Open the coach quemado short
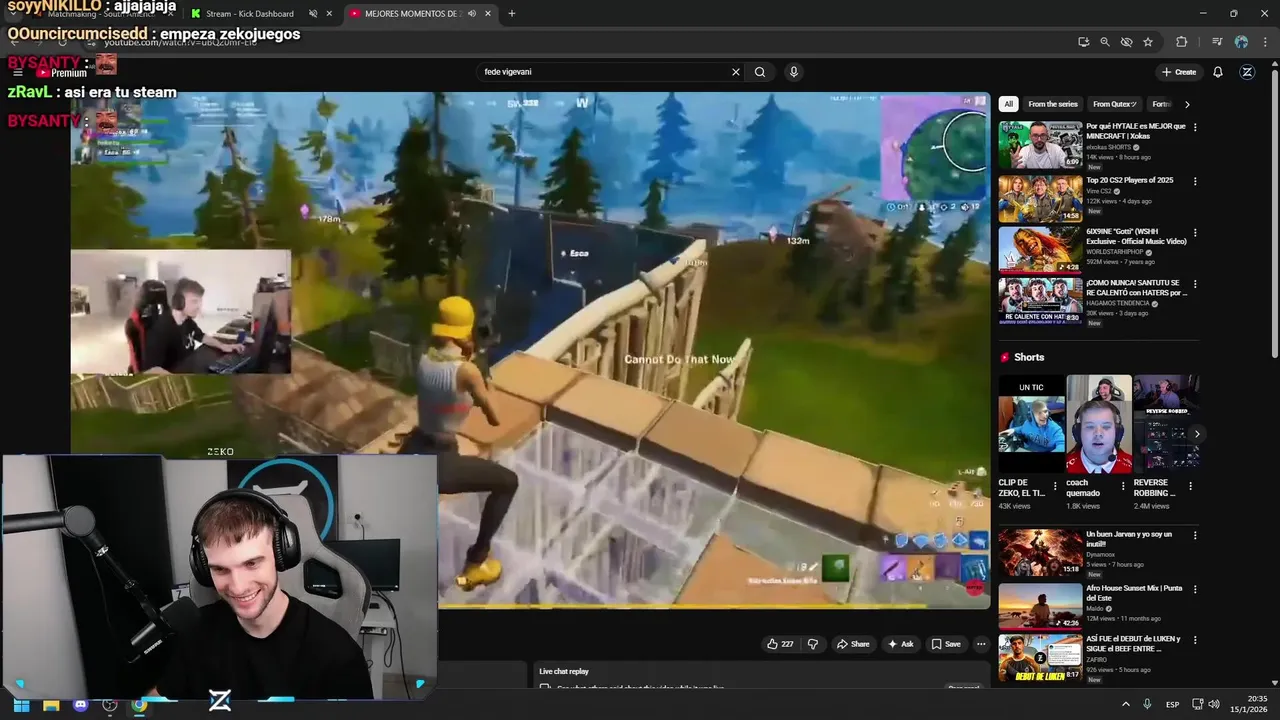The height and width of the screenshot is (720, 1280). click(x=1099, y=424)
